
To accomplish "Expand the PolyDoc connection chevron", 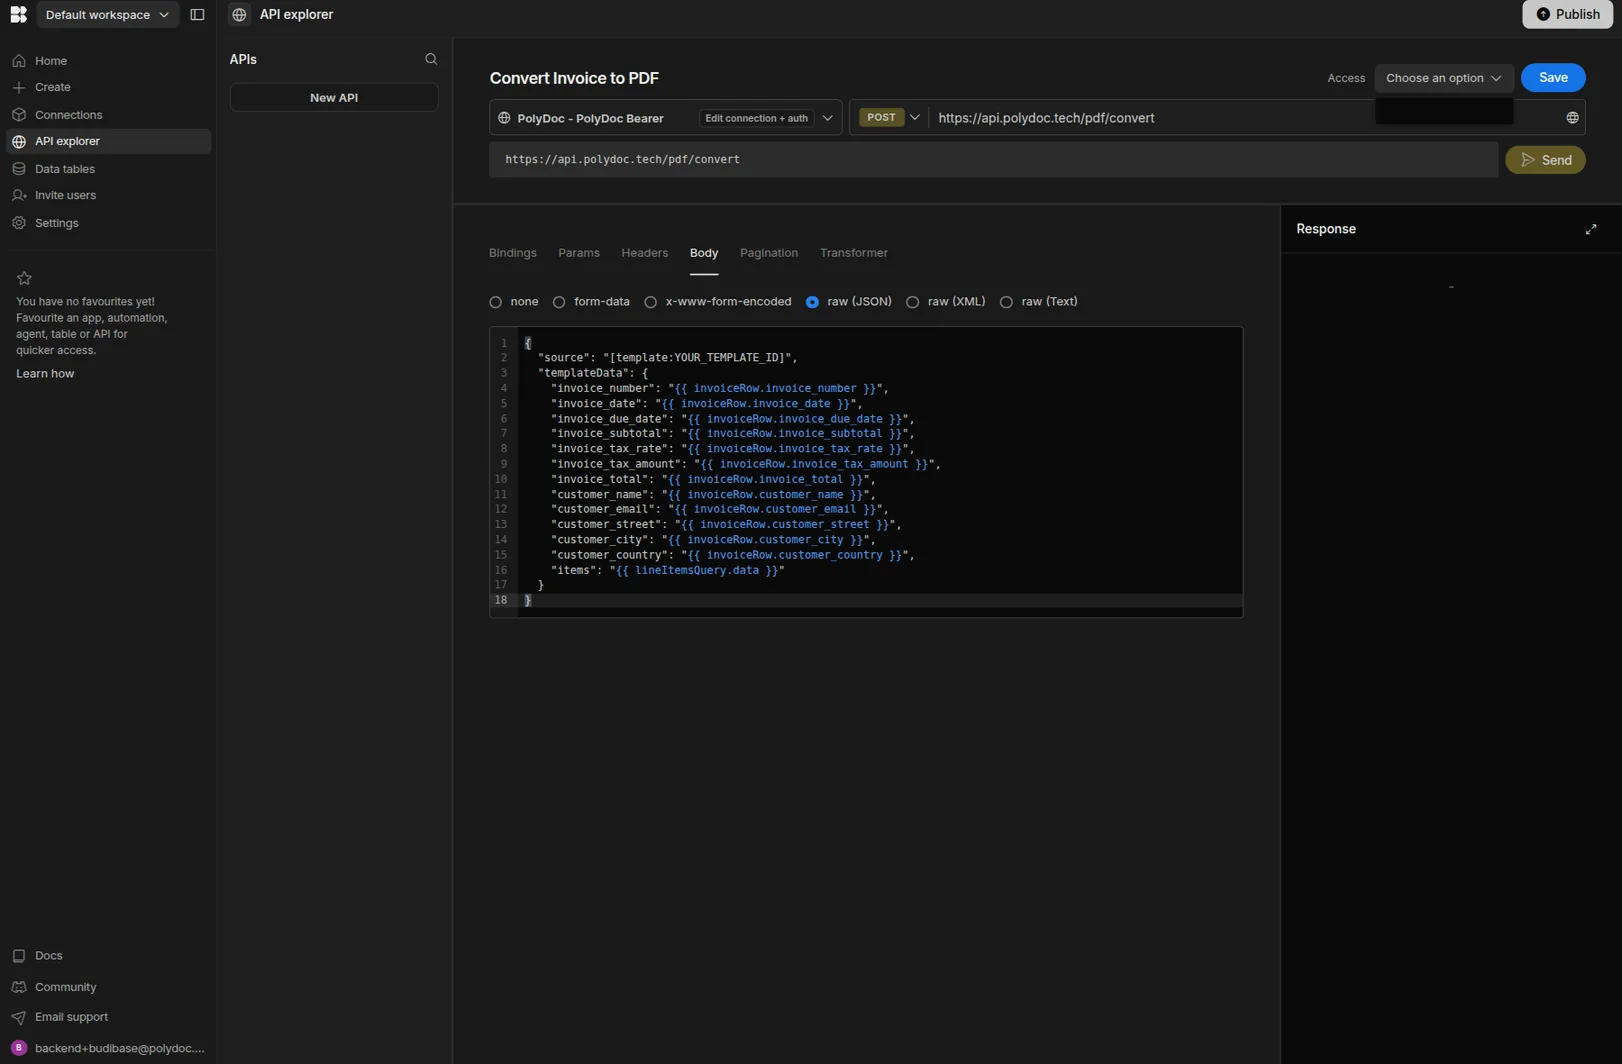I will tap(828, 118).
